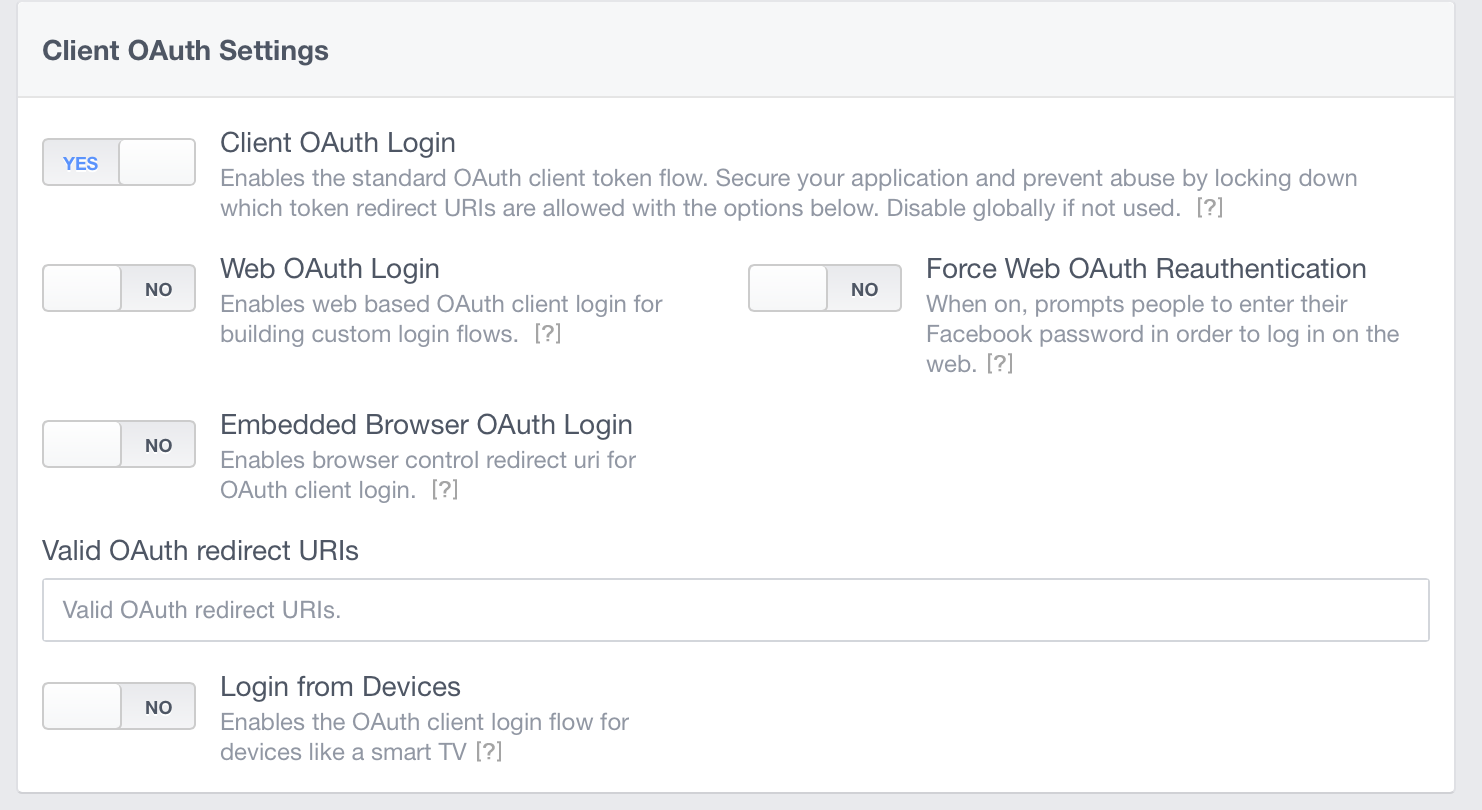
Task: Open help [?] for Web OAuth Login
Action: click(547, 334)
